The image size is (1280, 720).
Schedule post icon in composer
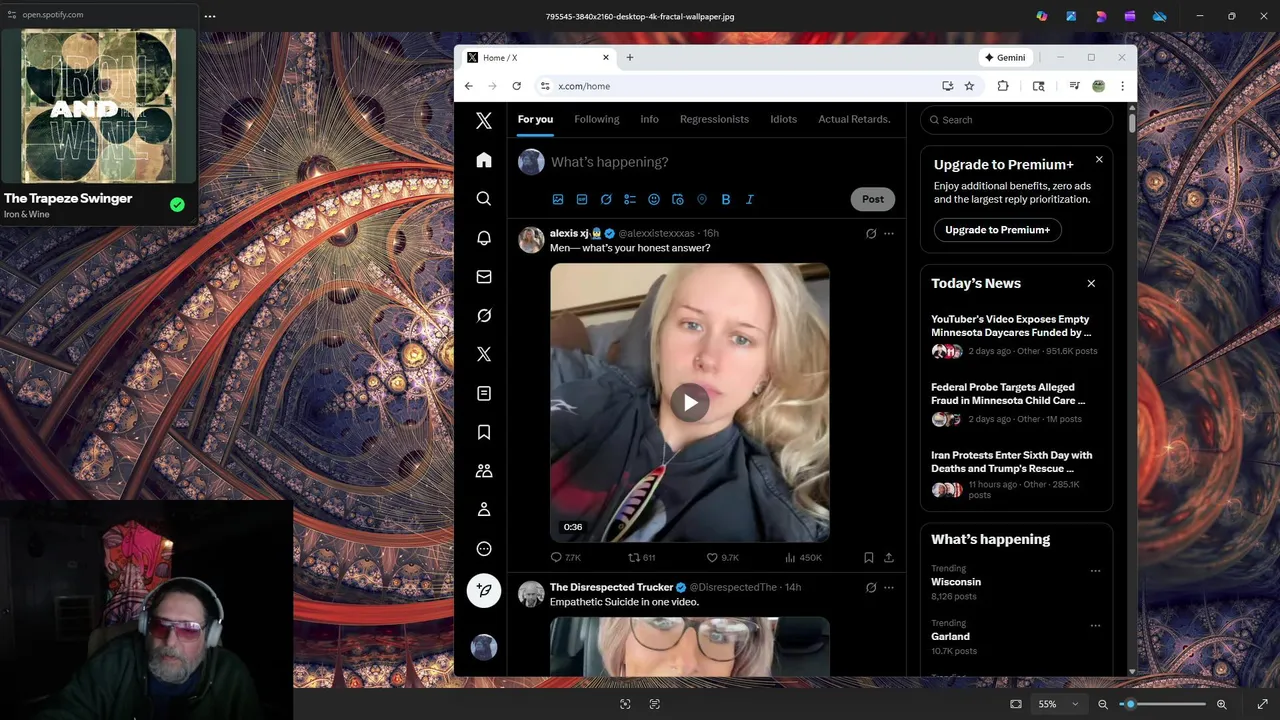pyautogui.click(x=678, y=199)
